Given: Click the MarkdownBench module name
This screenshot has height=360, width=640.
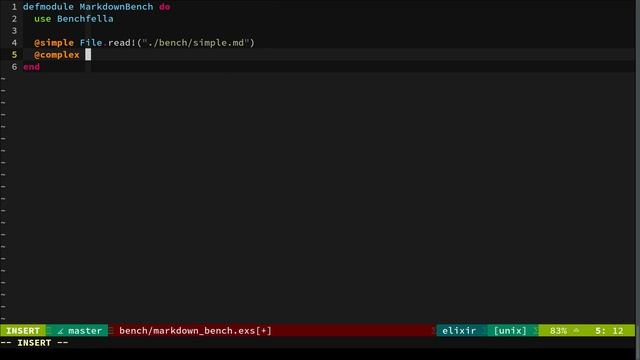Looking at the screenshot, I should (x=116, y=7).
